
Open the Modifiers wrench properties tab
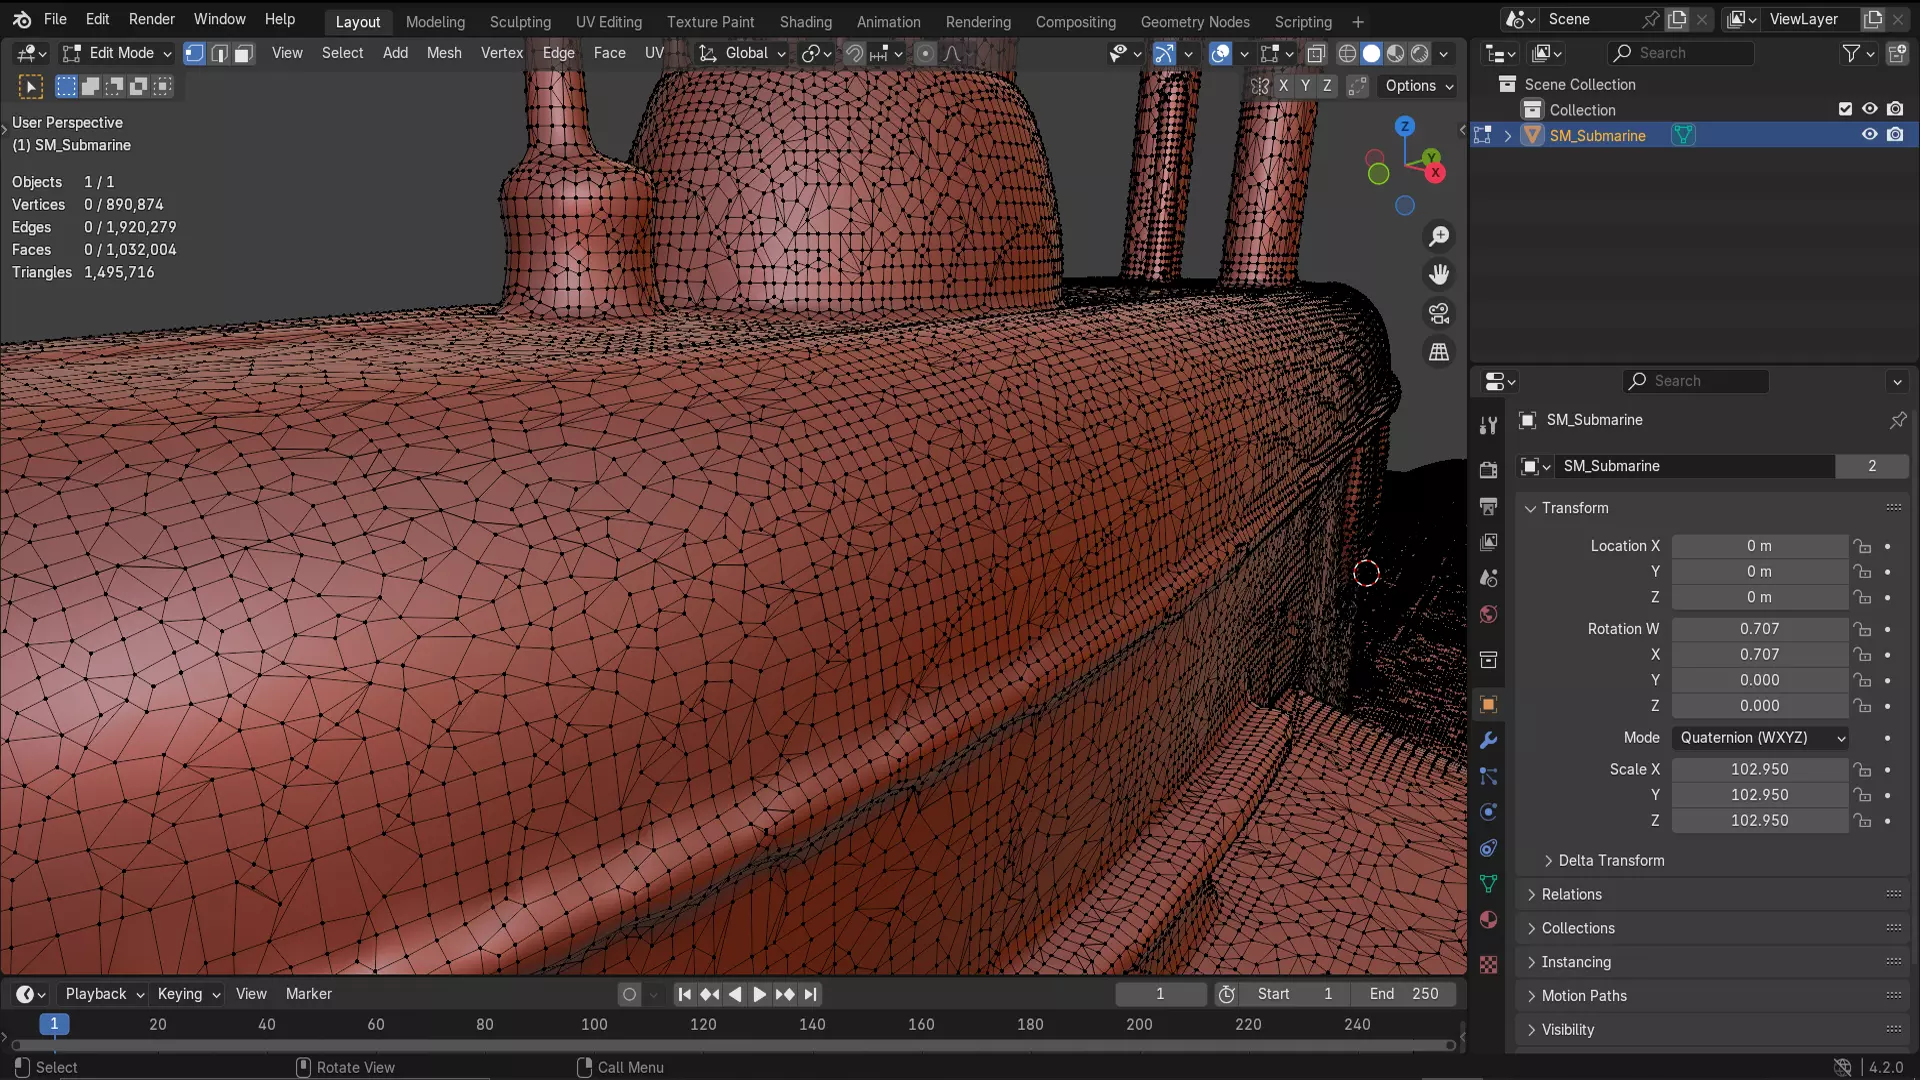[1488, 741]
